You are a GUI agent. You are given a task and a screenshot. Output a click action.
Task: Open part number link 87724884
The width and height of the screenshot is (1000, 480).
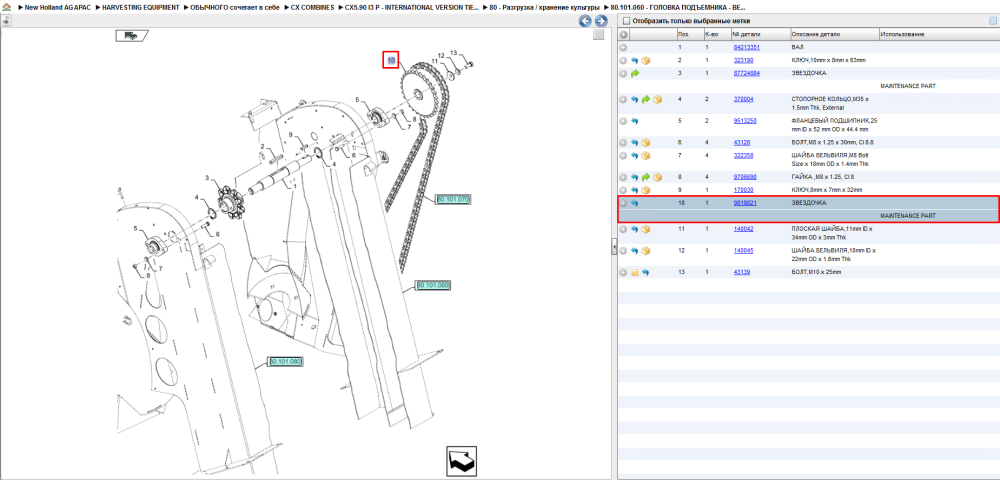(746, 74)
